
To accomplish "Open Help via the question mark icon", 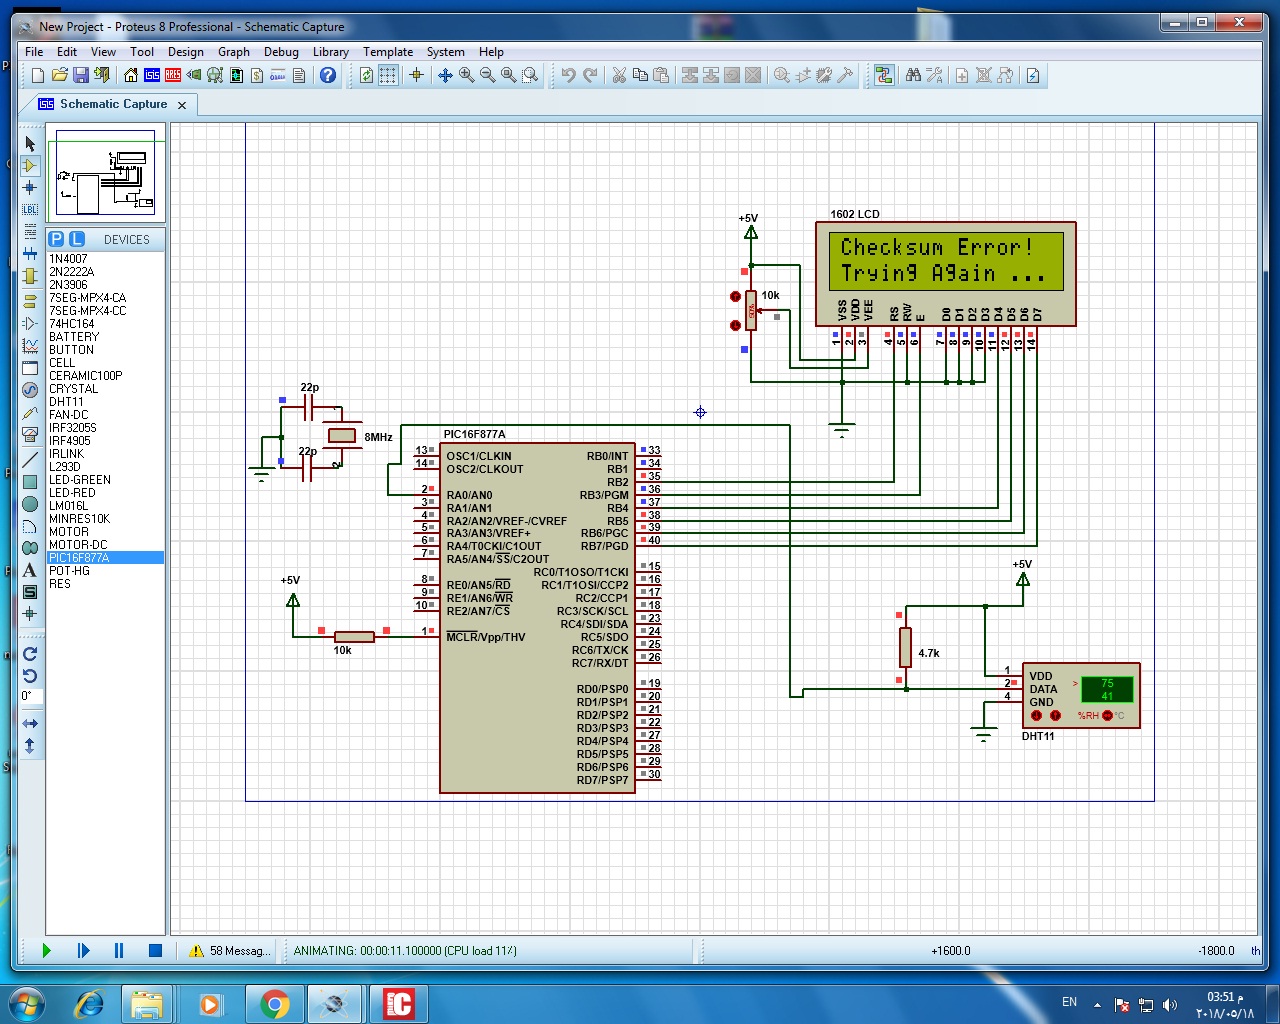I will point(328,75).
